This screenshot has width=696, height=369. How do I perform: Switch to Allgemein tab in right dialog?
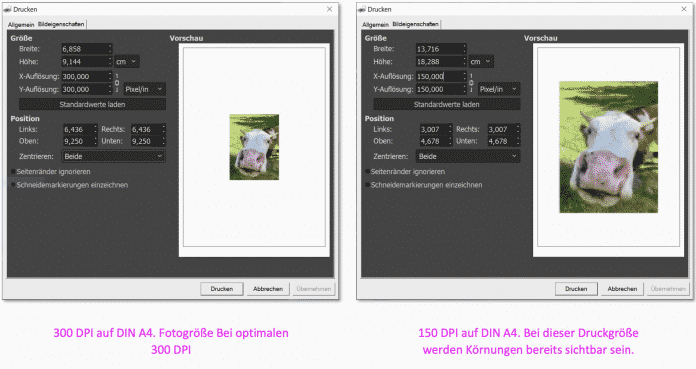click(375, 25)
